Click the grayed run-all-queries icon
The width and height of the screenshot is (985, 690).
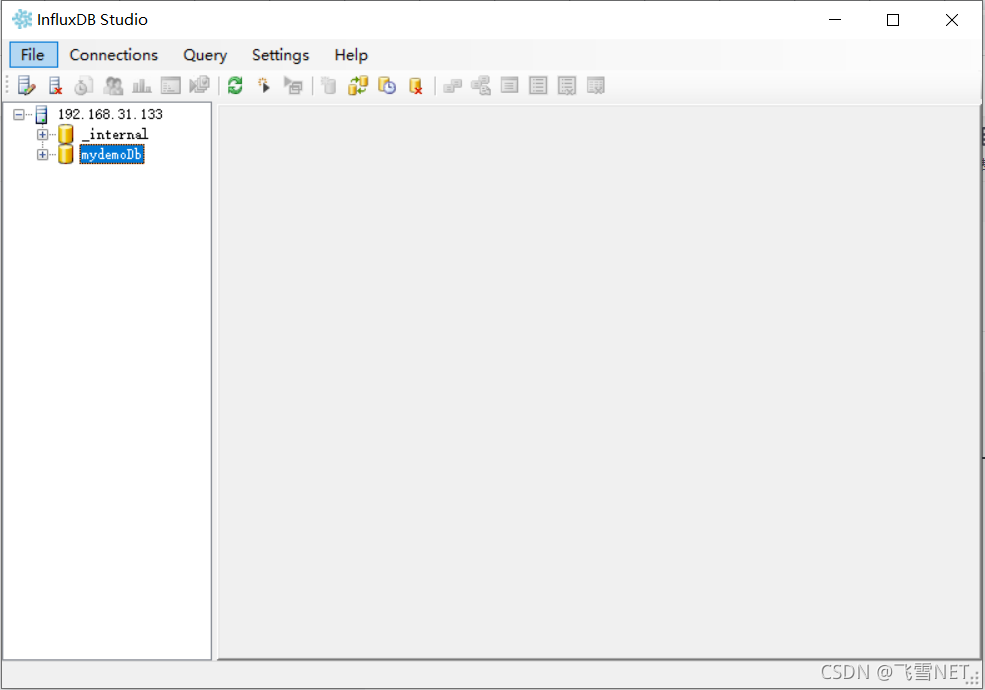click(293, 85)
